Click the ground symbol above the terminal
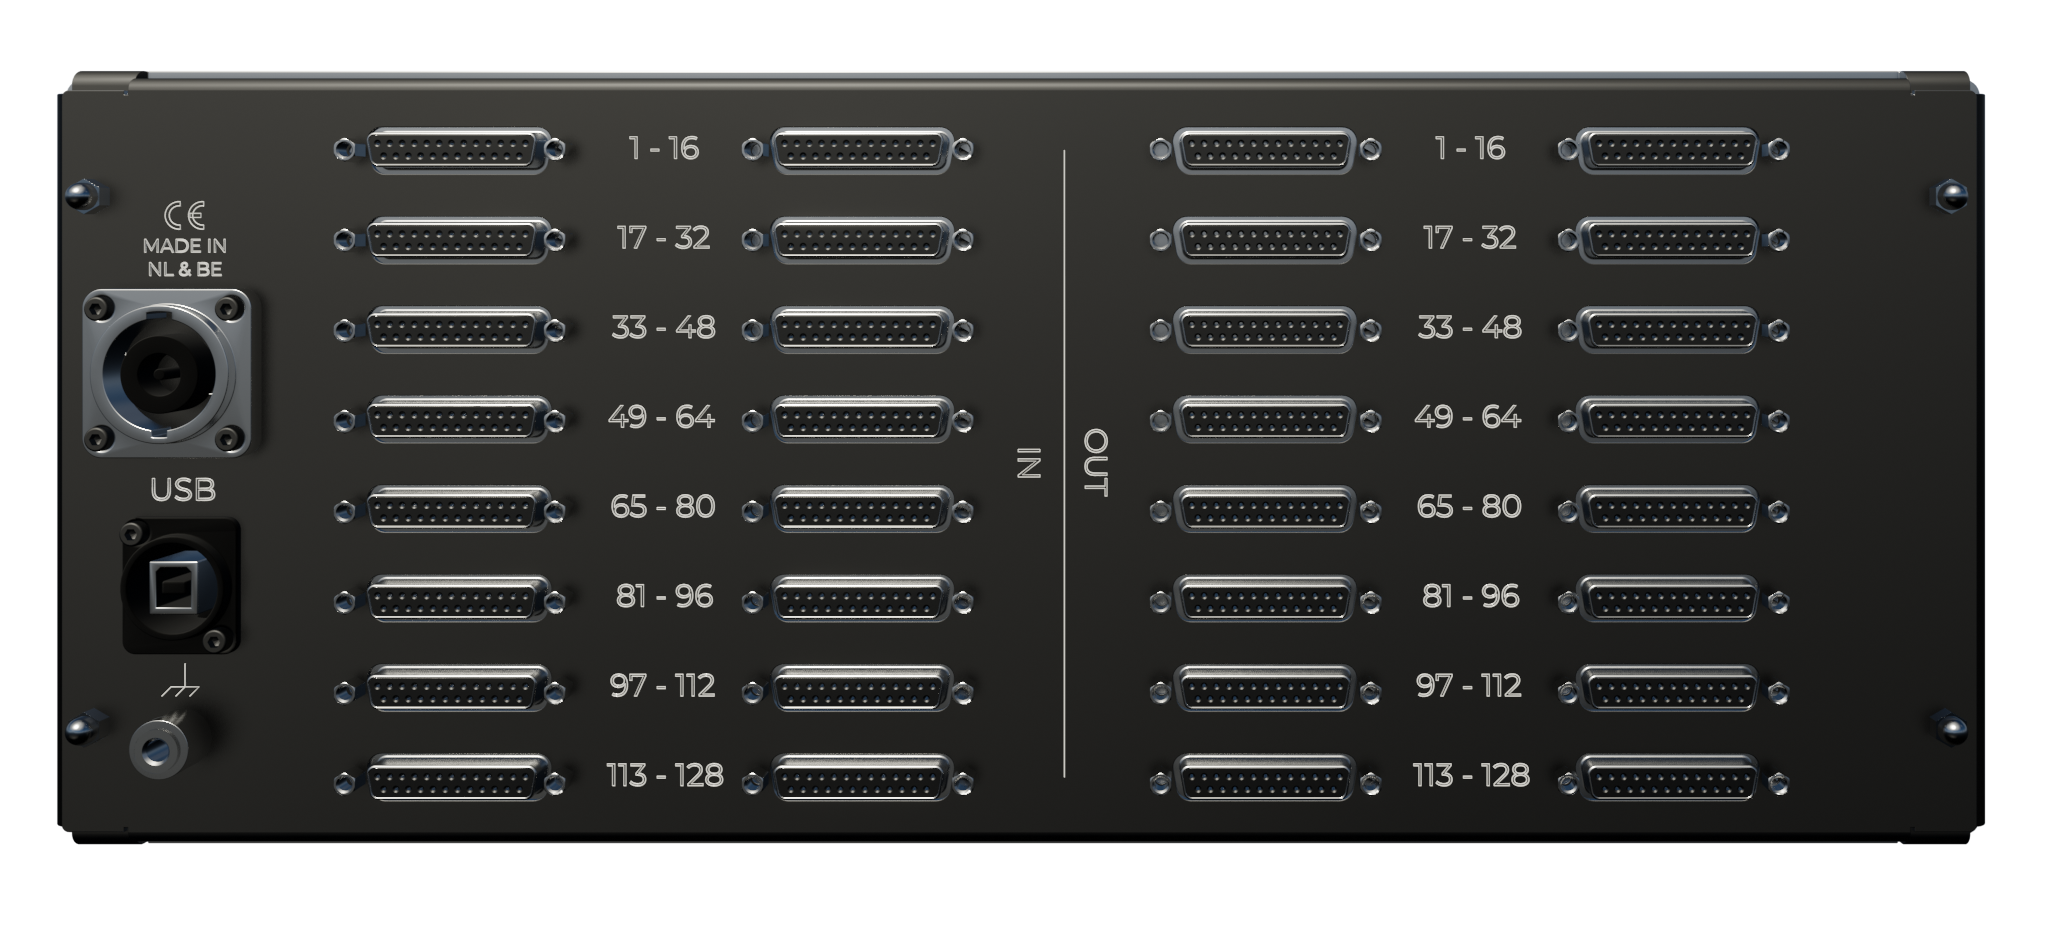 pyautogui.click(x=180, y=681)
